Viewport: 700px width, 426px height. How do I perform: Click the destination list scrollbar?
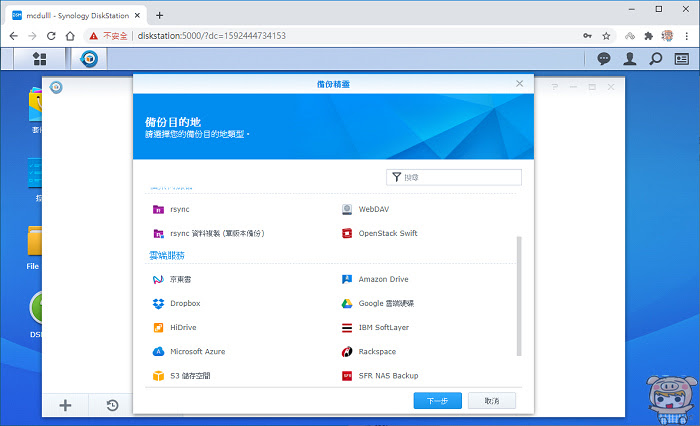[x=519, y=296]
